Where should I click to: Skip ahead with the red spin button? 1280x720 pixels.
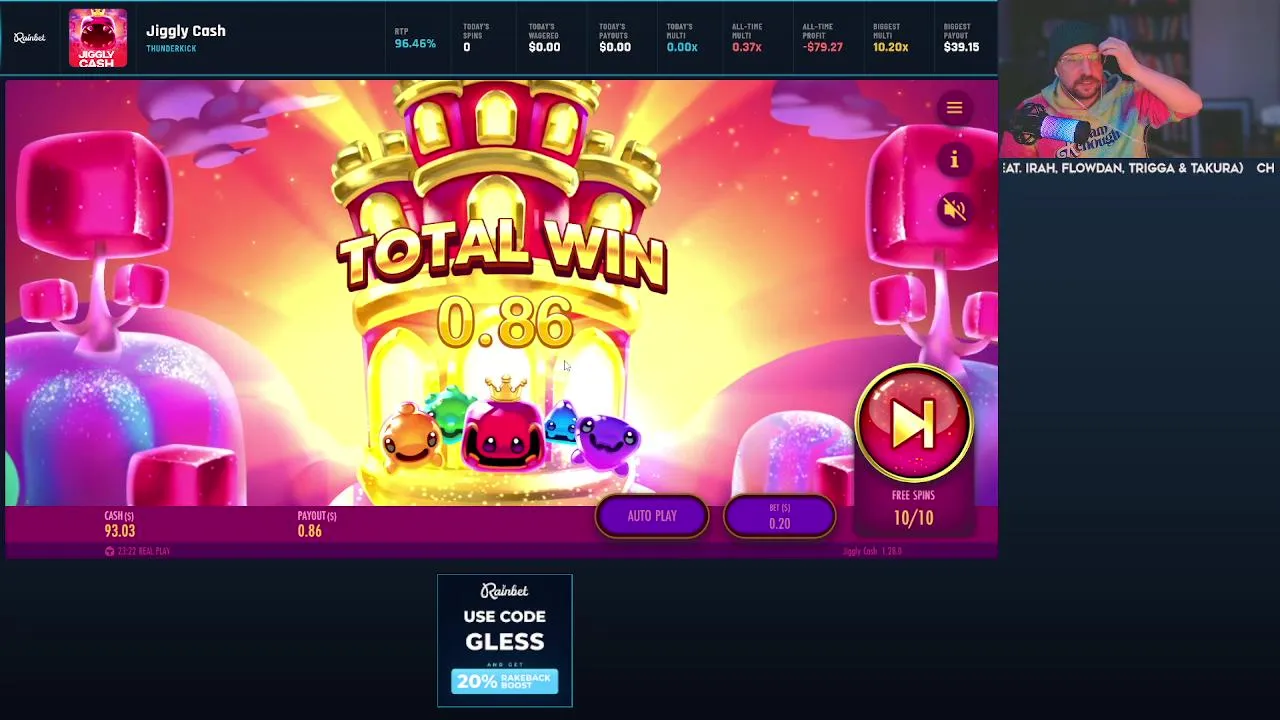pyautogui.click(x=913, y=424)
